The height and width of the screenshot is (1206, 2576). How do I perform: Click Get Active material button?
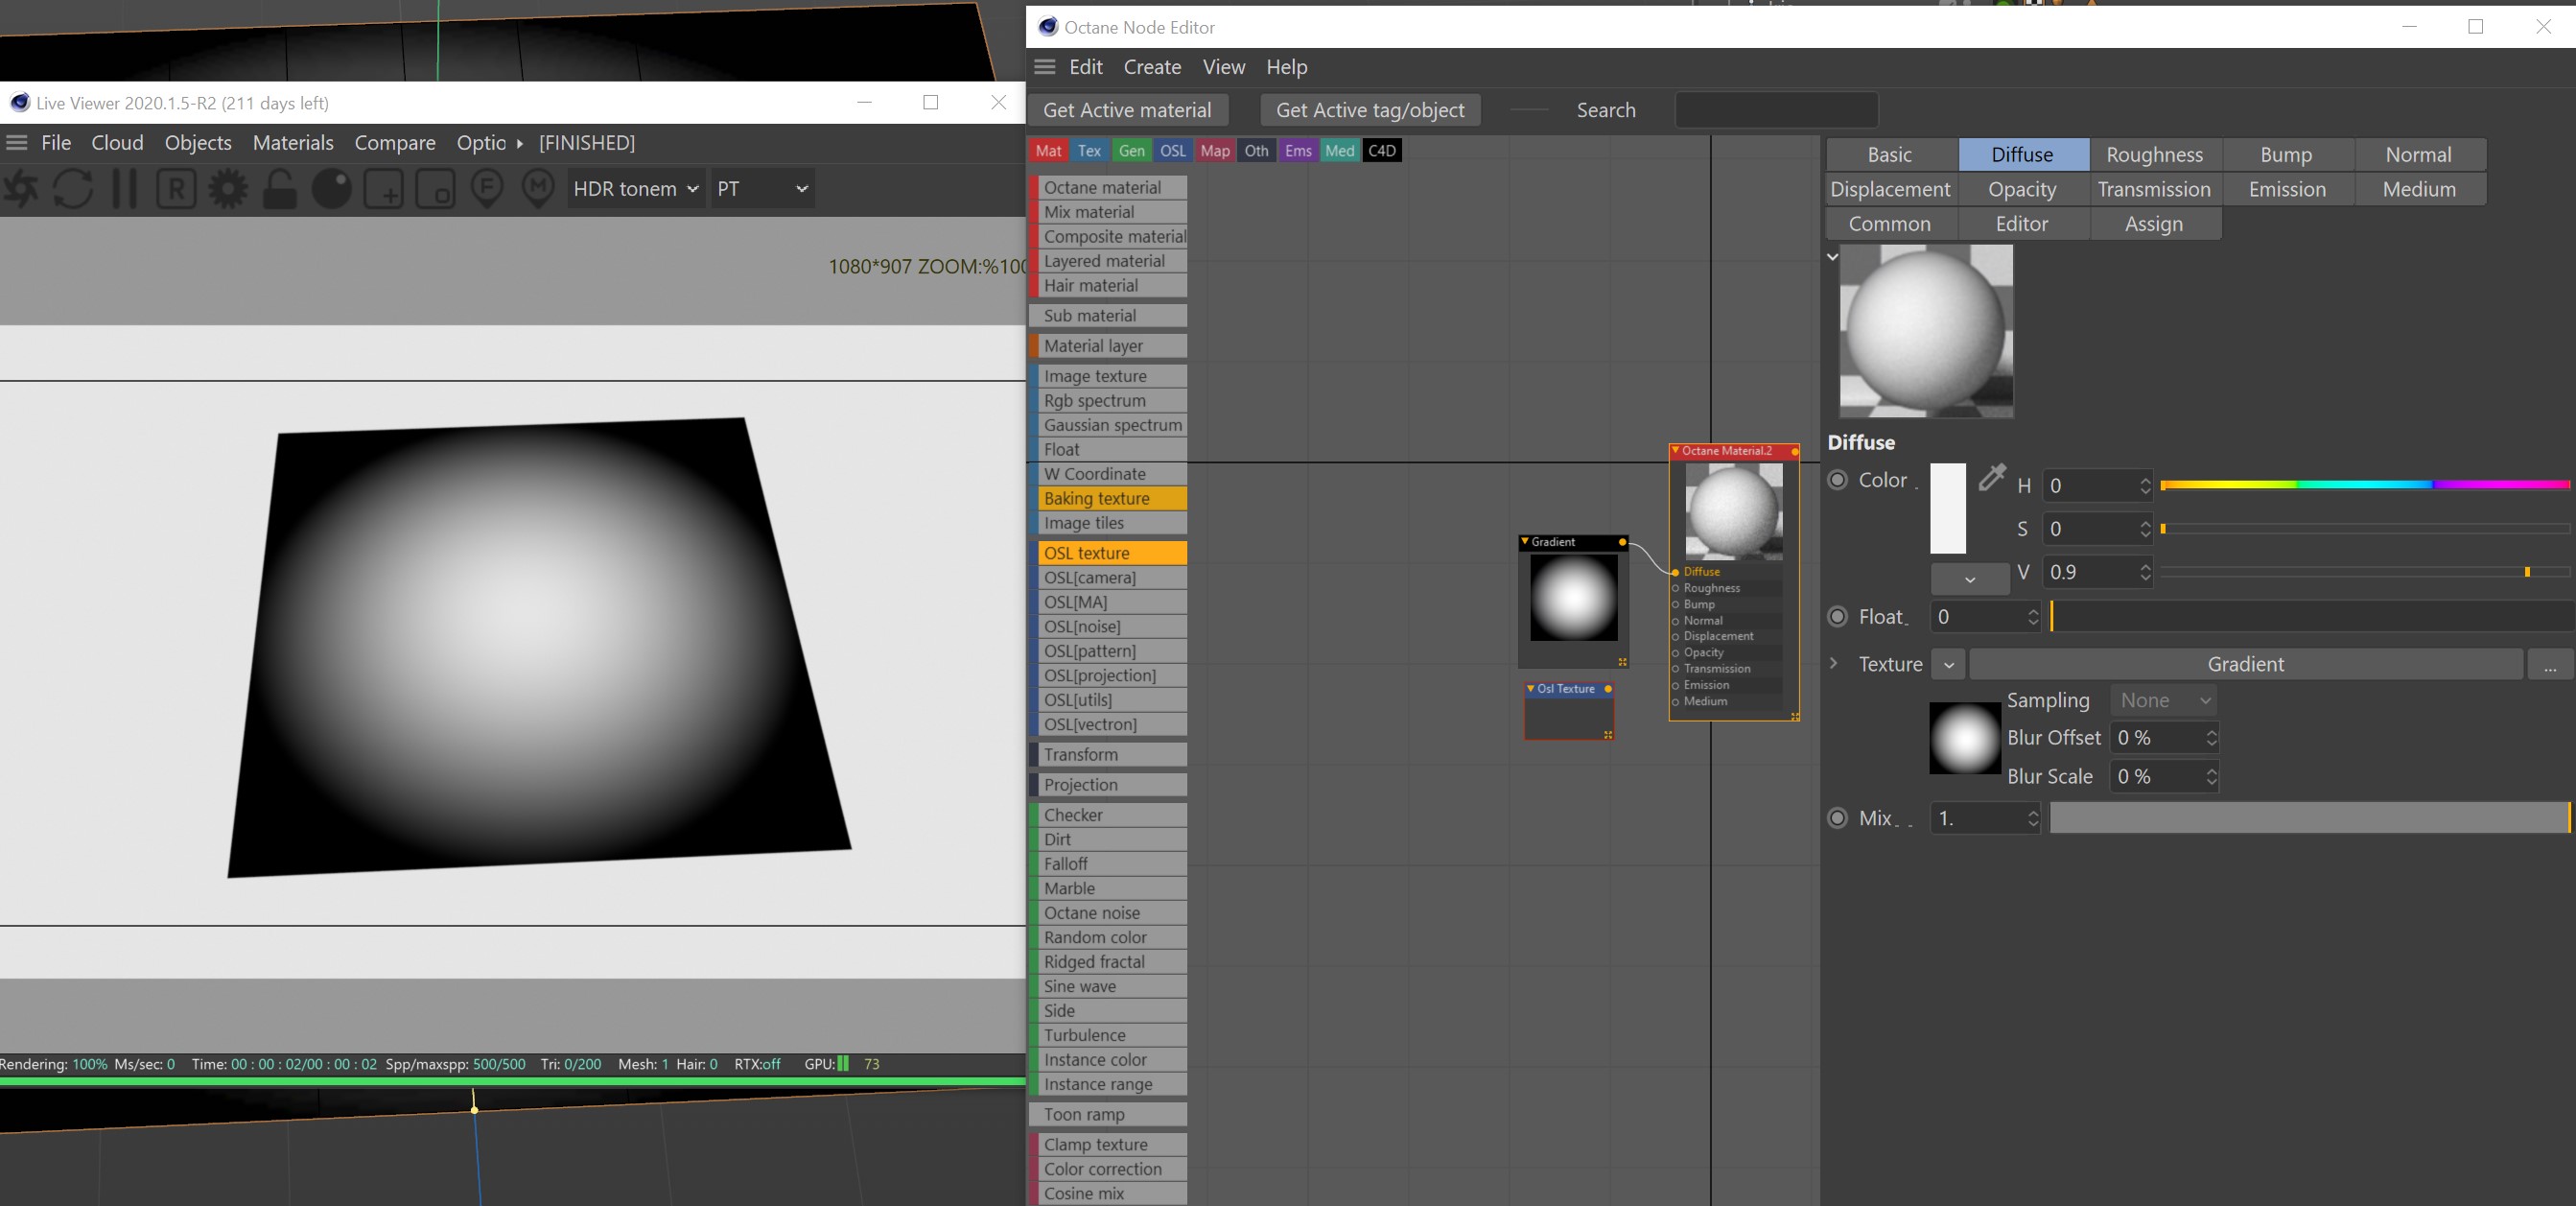point(1127,110)
